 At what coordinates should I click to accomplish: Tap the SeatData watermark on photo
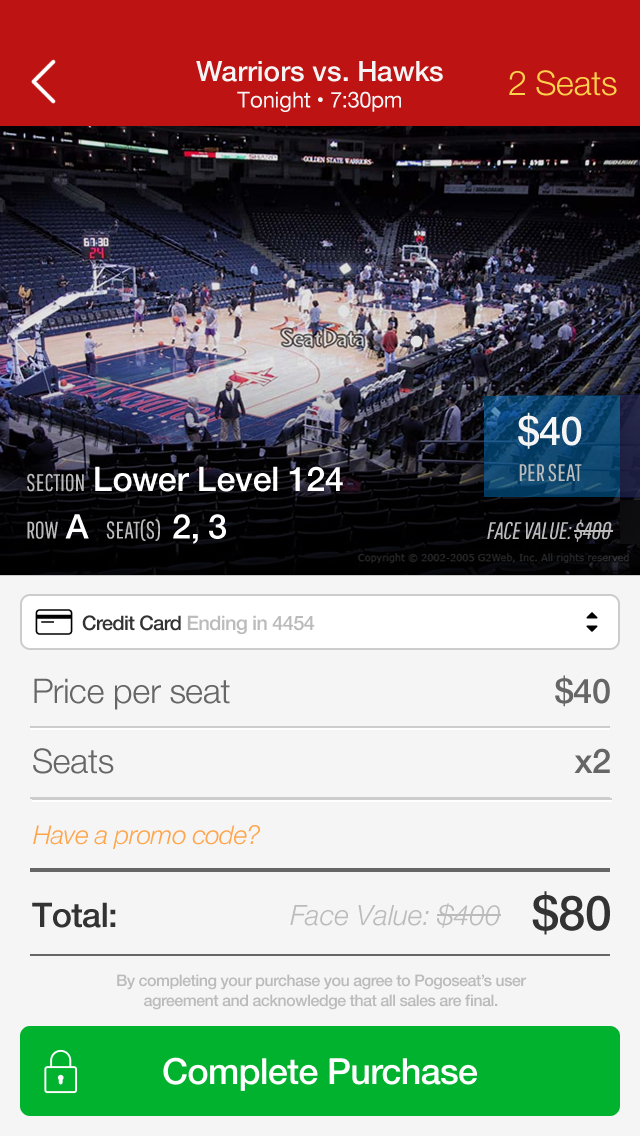click(322, 339)
